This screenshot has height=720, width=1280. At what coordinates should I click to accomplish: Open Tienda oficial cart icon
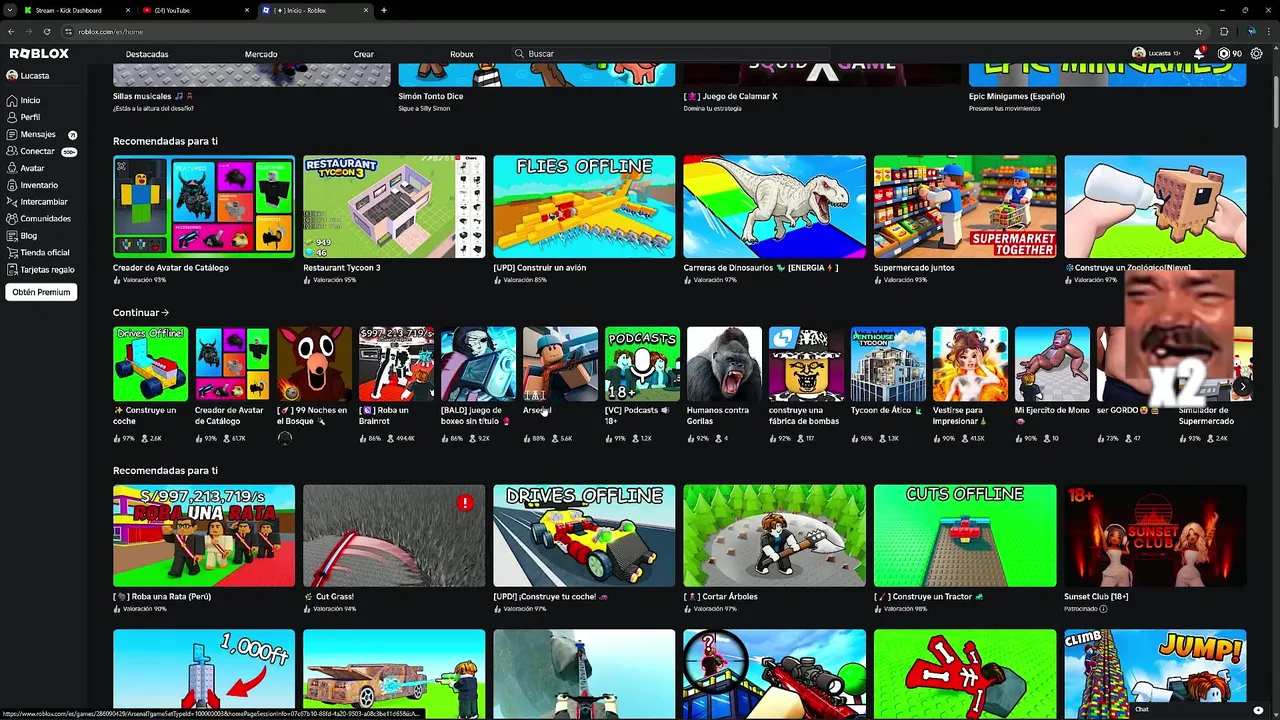pos(12,253)
